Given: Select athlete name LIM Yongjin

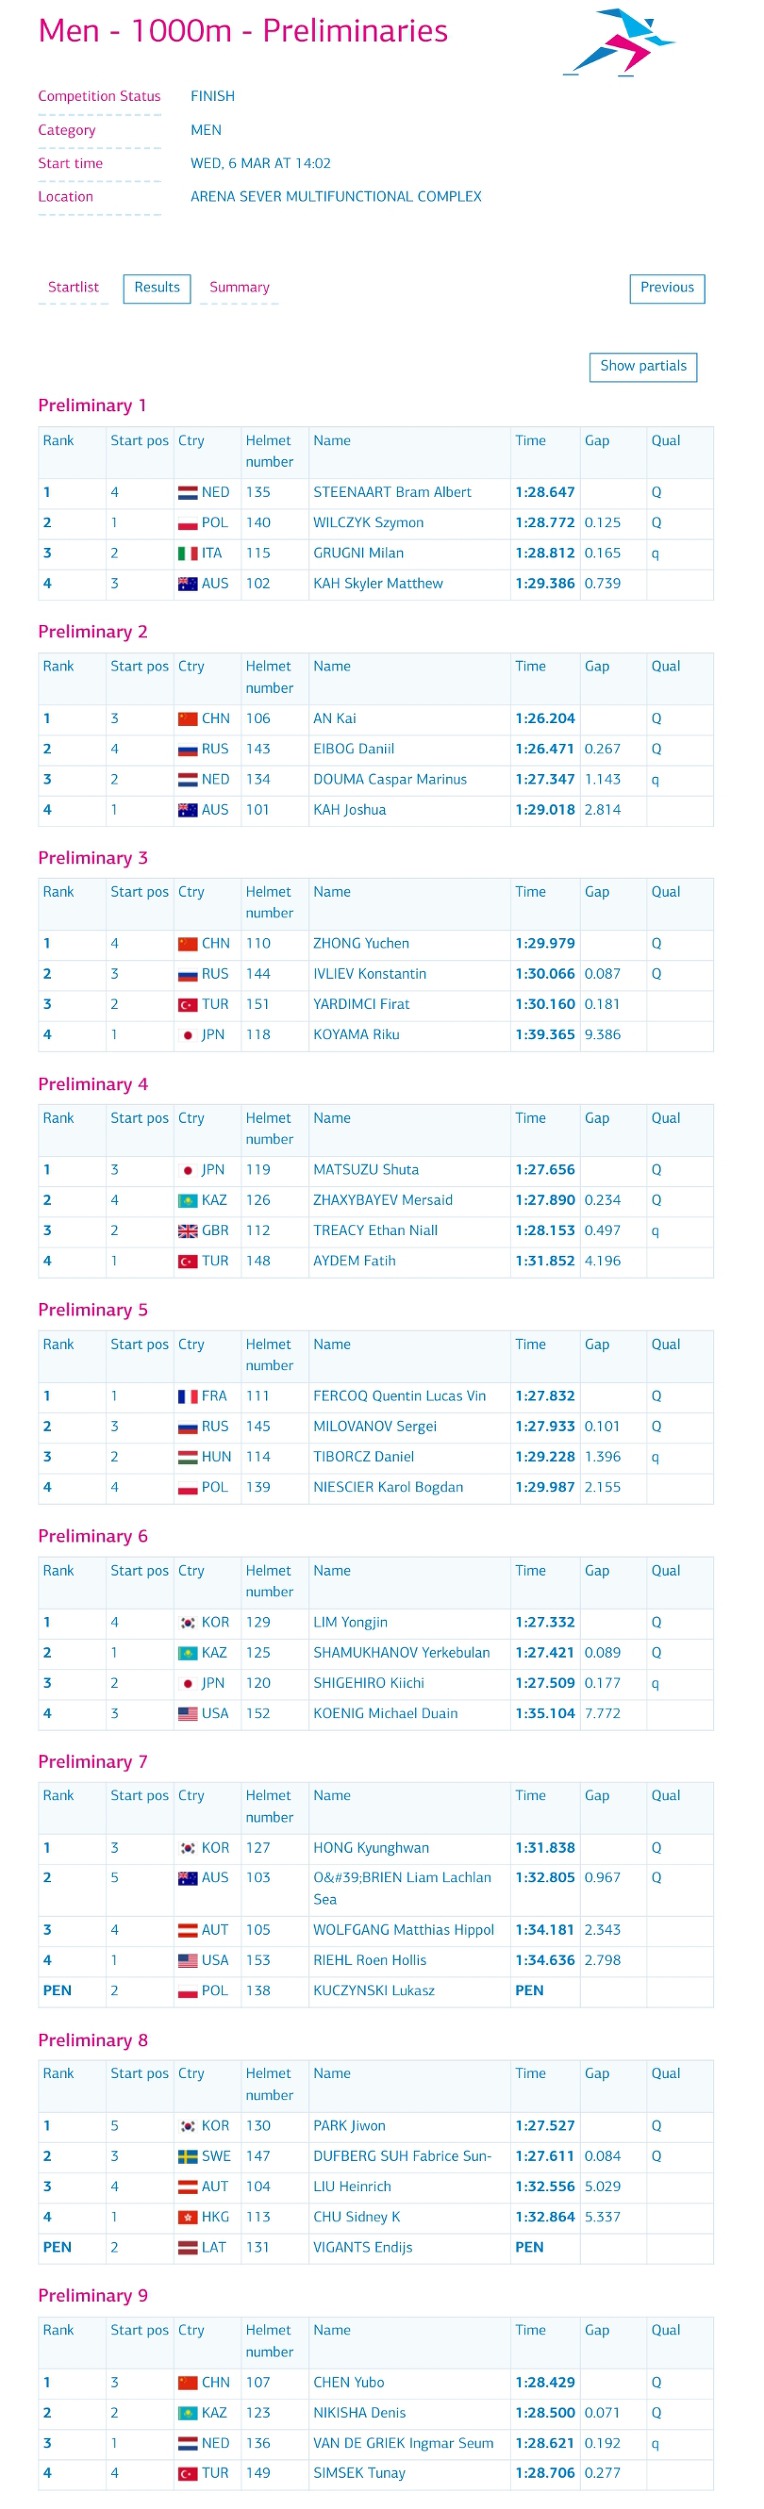Looking at the screenshot, I should pos(350,1623).
